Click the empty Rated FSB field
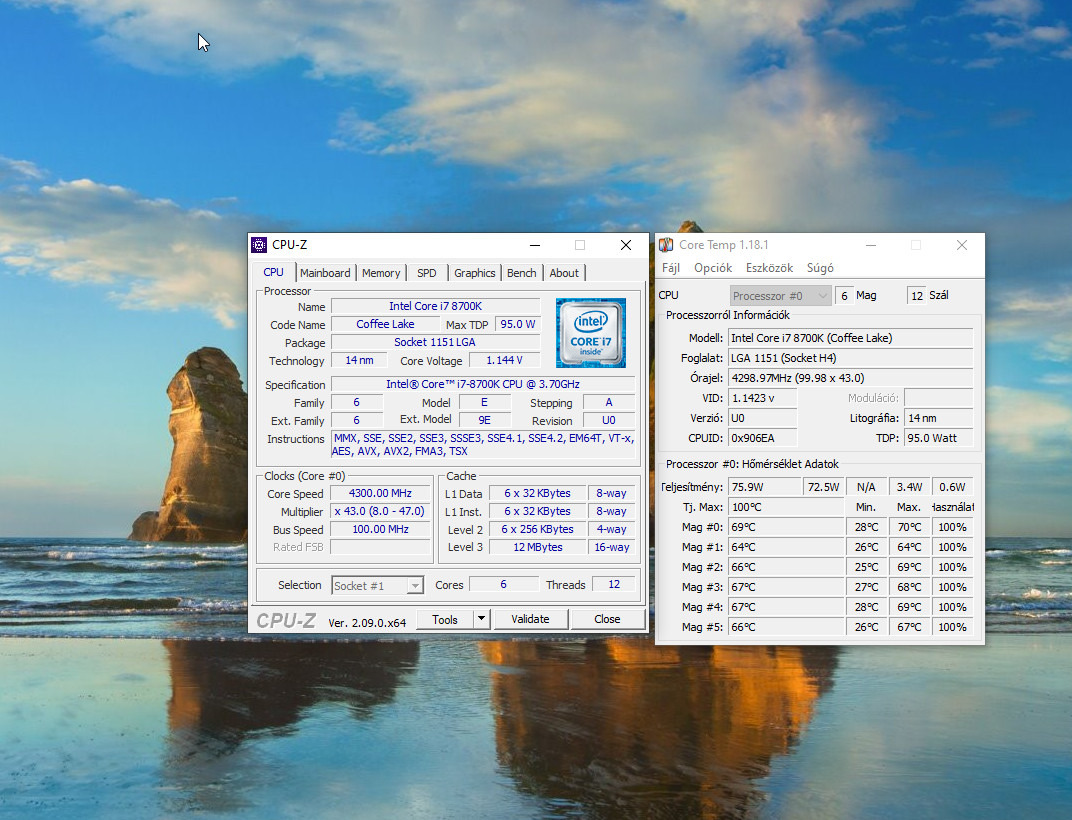Screen dimensions: 1072x820 pos(380,547)
